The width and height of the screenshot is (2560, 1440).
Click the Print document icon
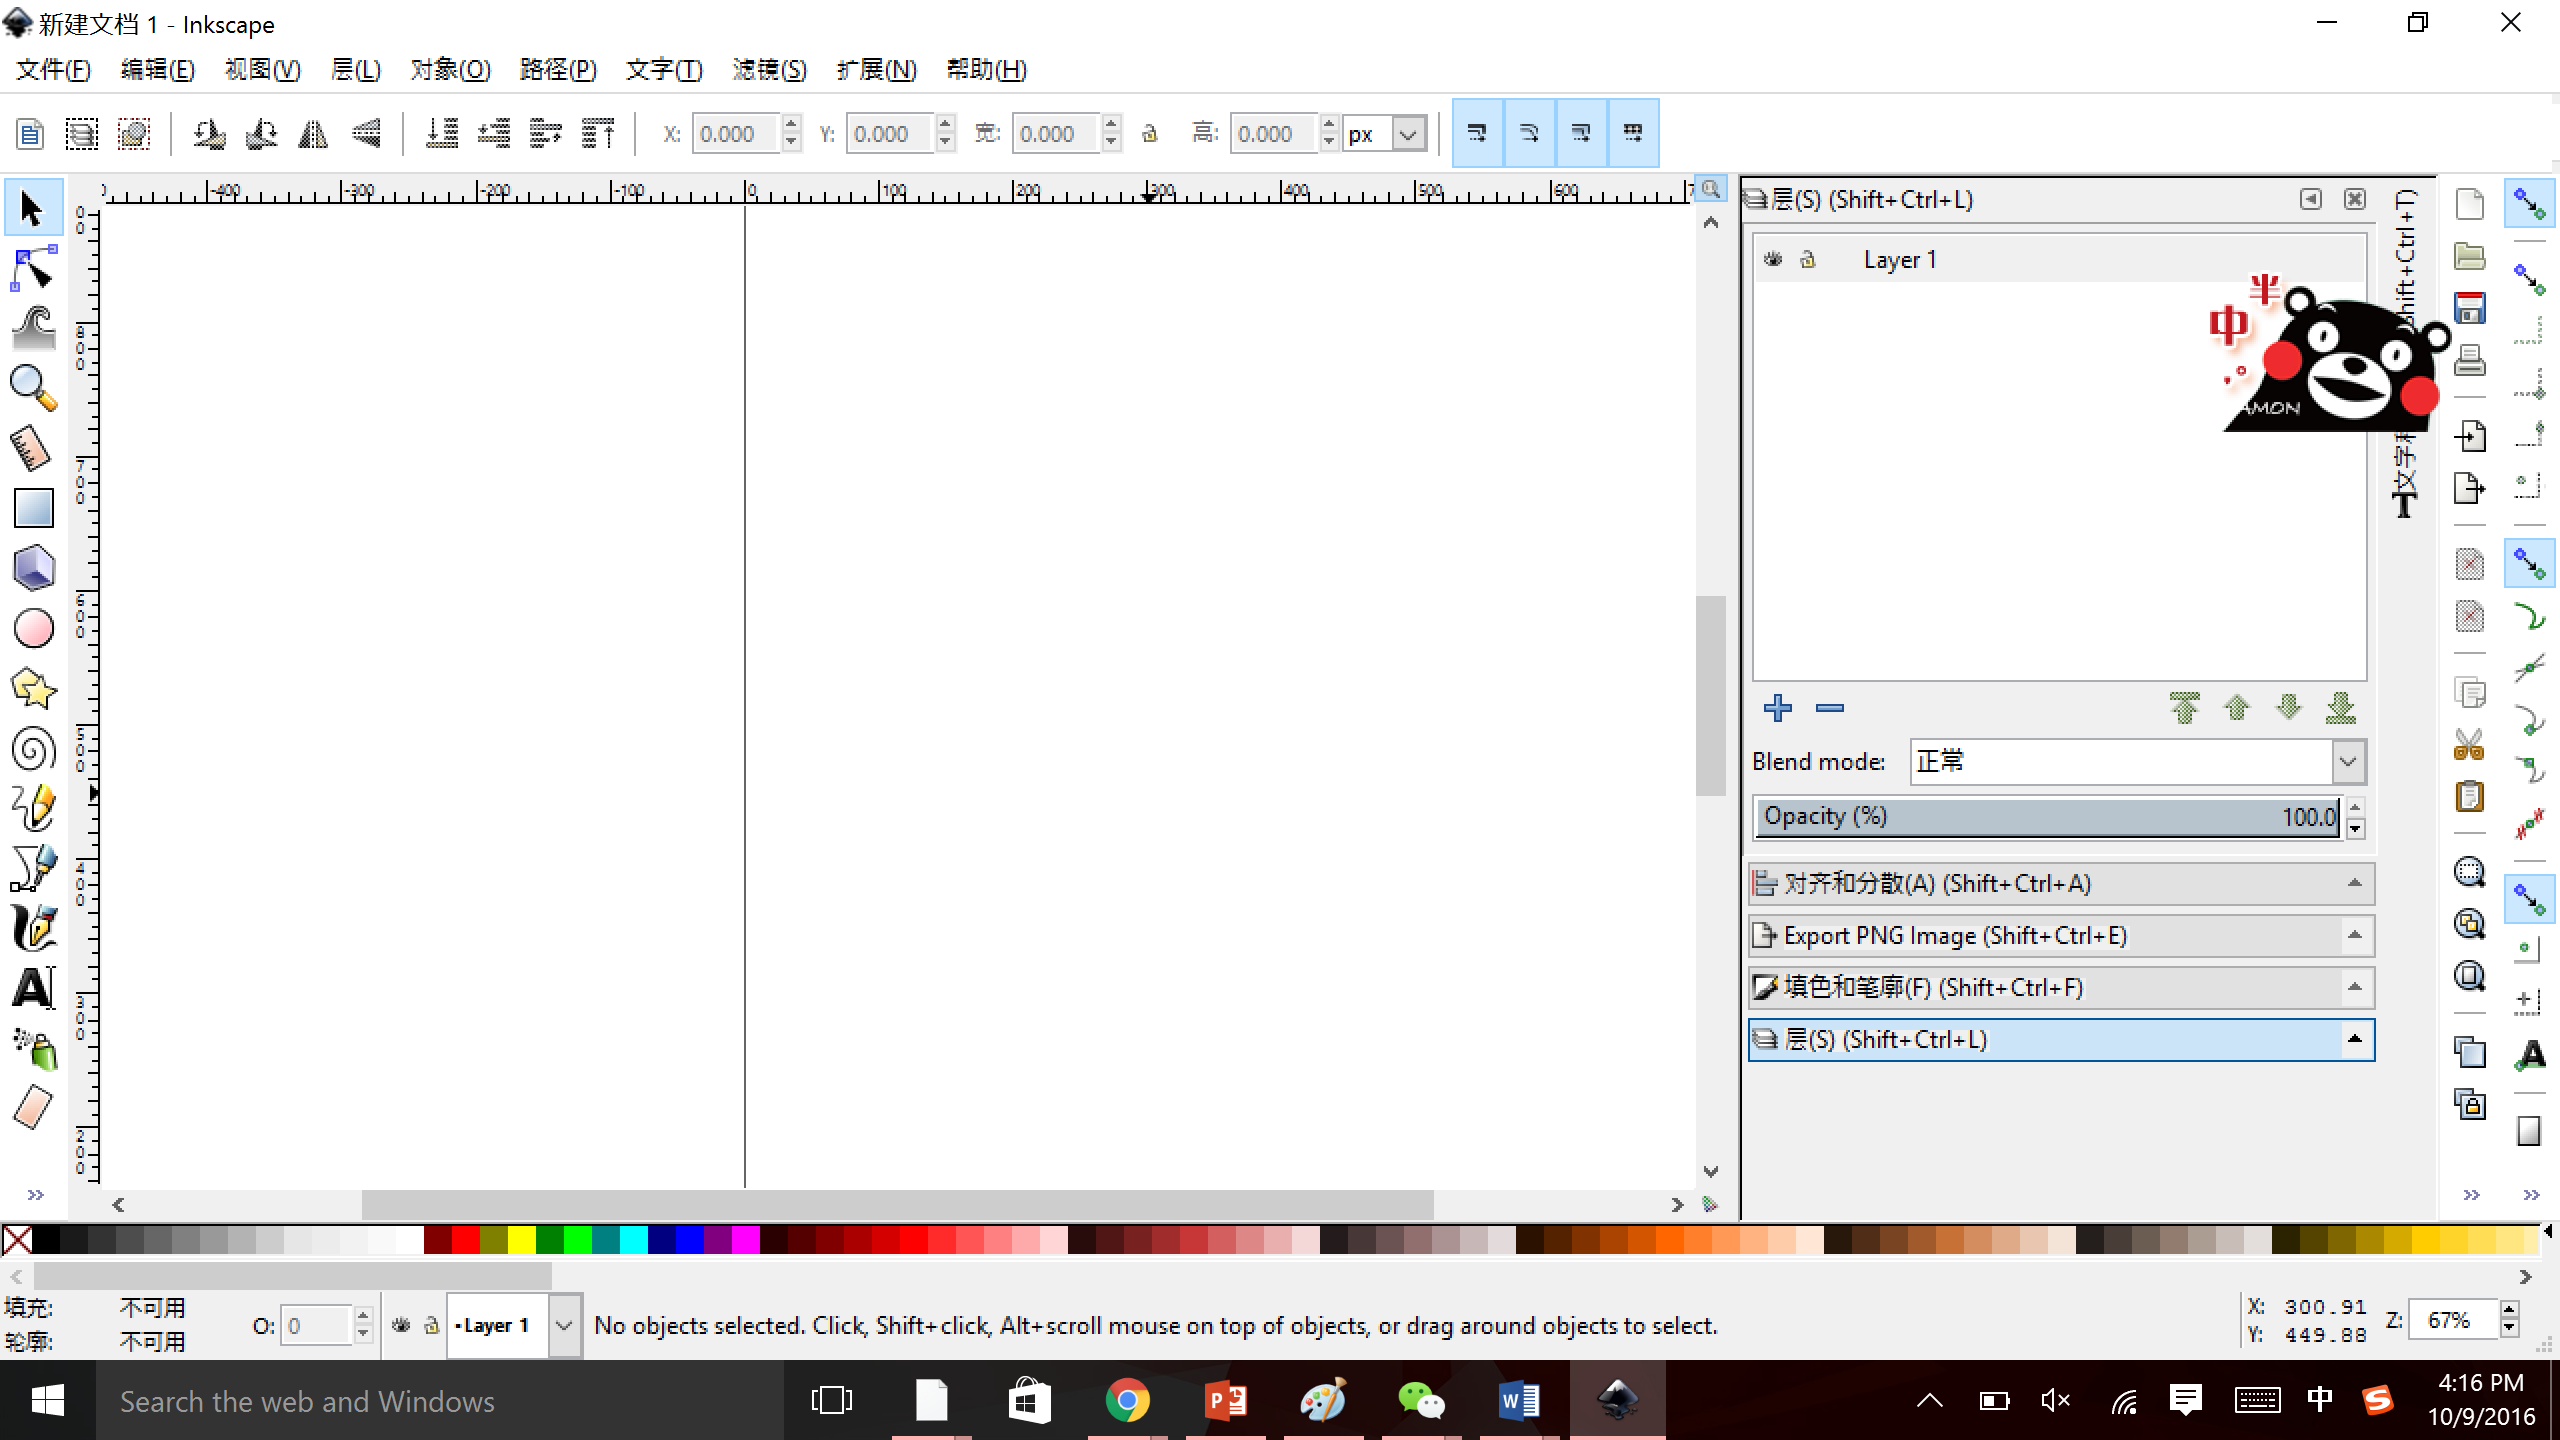(x=2470, y=360)
